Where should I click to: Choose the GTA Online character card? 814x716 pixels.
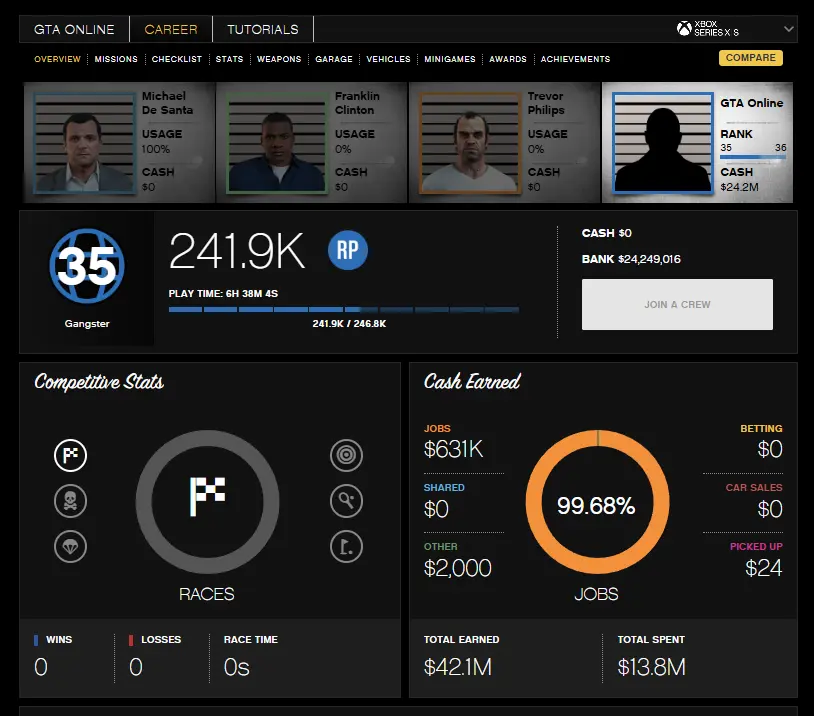click(698, 142)
